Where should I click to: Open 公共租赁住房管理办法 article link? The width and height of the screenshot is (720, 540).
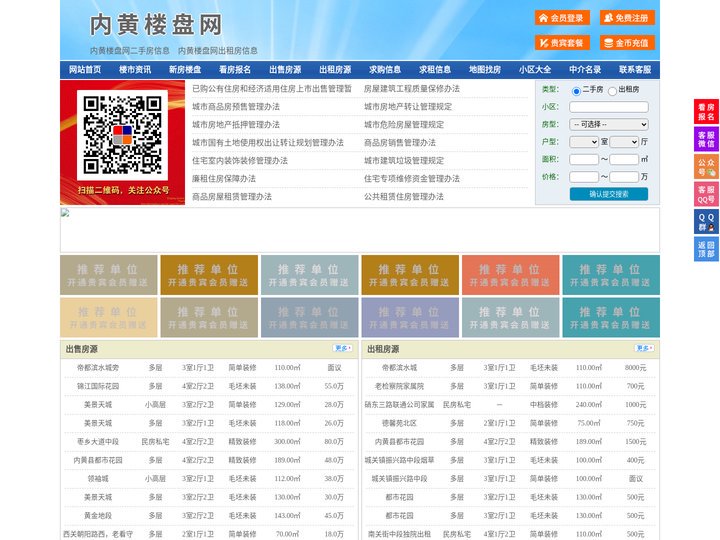click(x=404, y=197)
